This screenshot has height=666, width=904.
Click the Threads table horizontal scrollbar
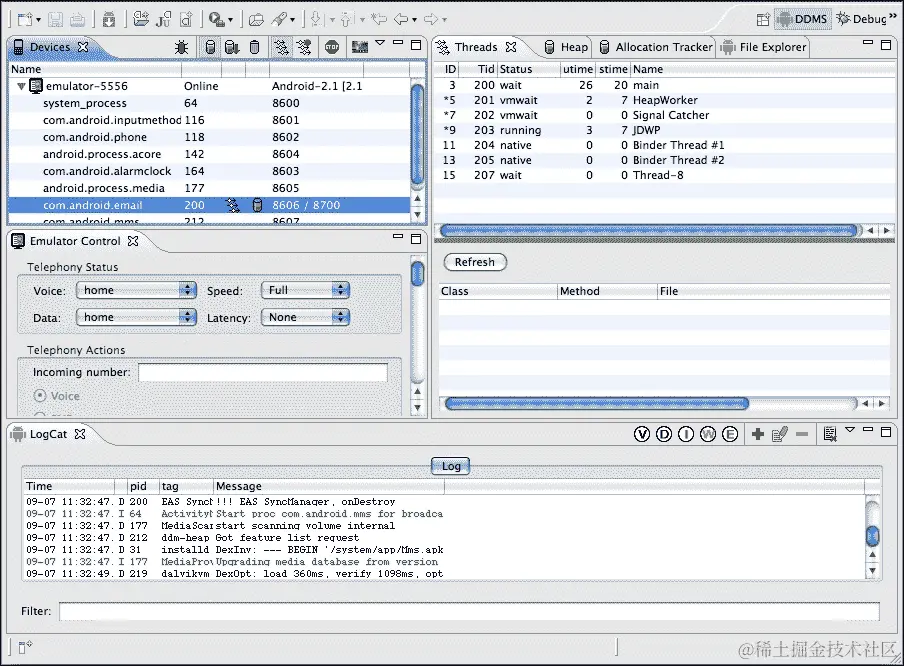(649, 231)
